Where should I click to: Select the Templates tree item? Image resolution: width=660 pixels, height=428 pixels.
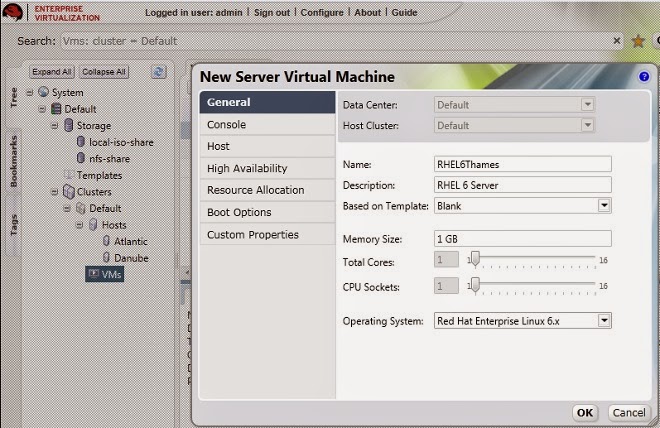click(x=99, y=175)
